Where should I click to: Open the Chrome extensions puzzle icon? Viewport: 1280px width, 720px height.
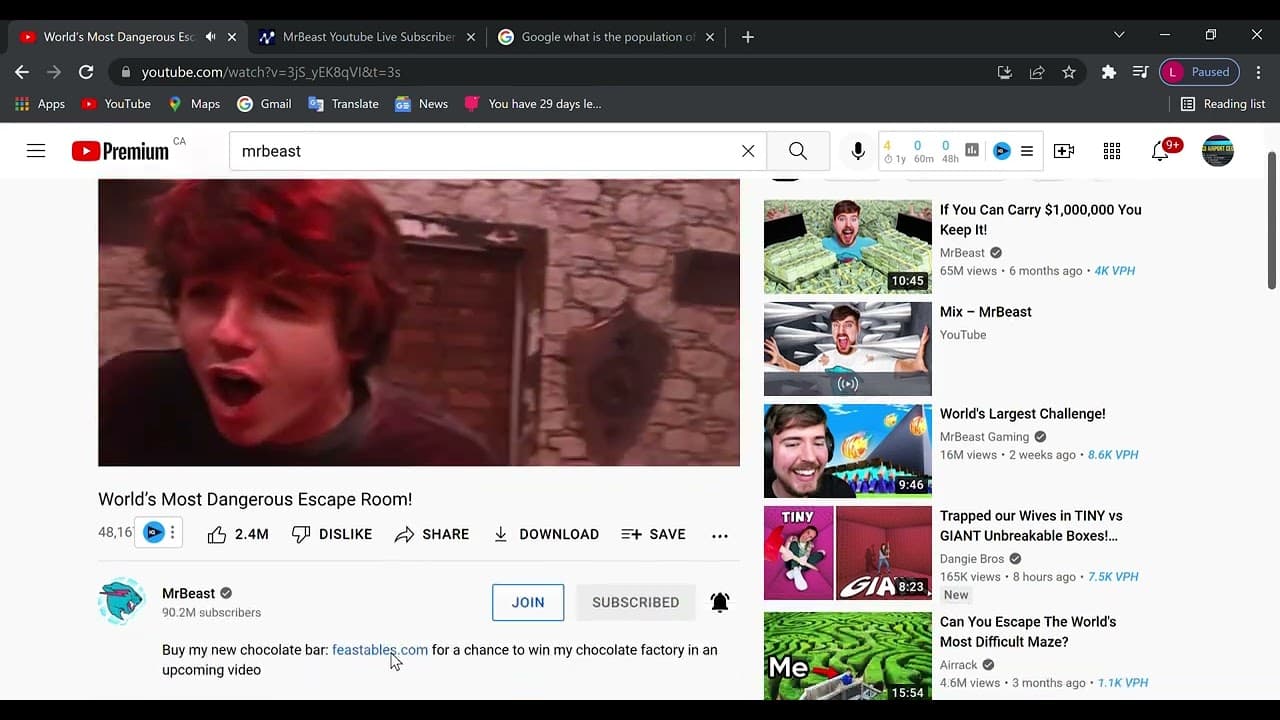pos(1109,72)
